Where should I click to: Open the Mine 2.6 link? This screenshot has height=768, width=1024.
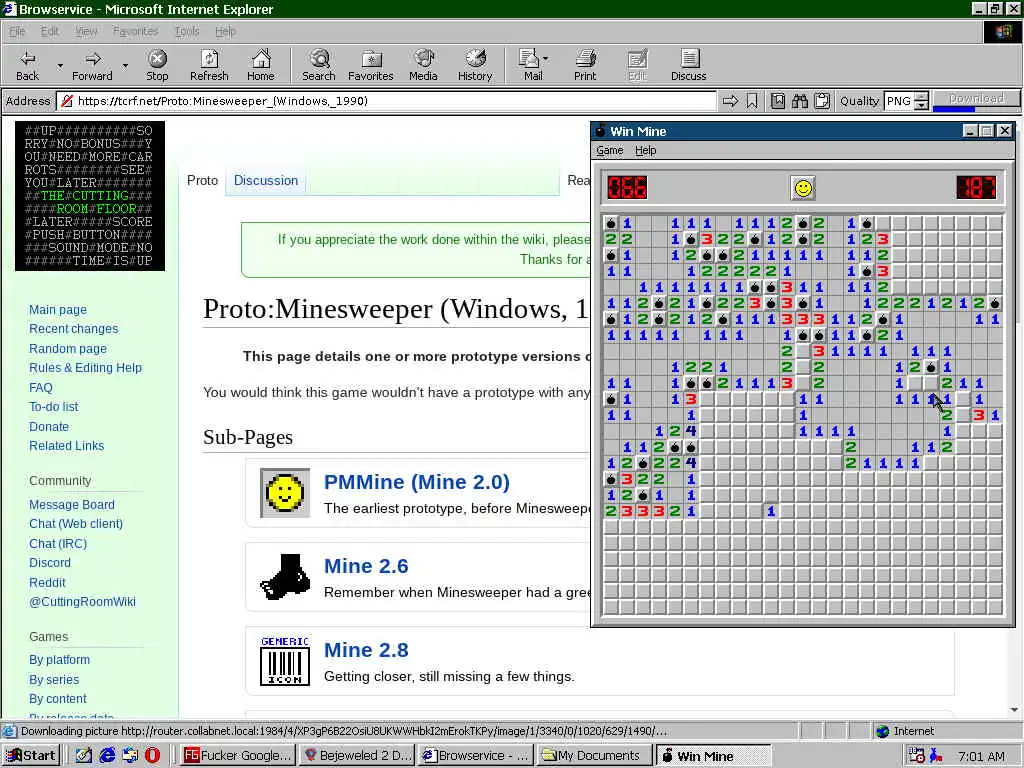click(x=366, y=566)
